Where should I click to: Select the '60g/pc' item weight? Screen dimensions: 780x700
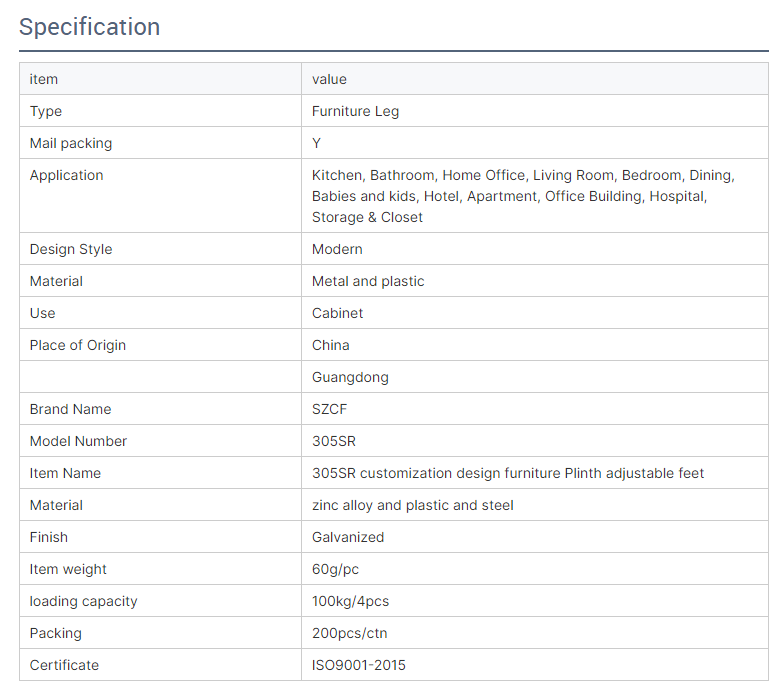point(335,569)
